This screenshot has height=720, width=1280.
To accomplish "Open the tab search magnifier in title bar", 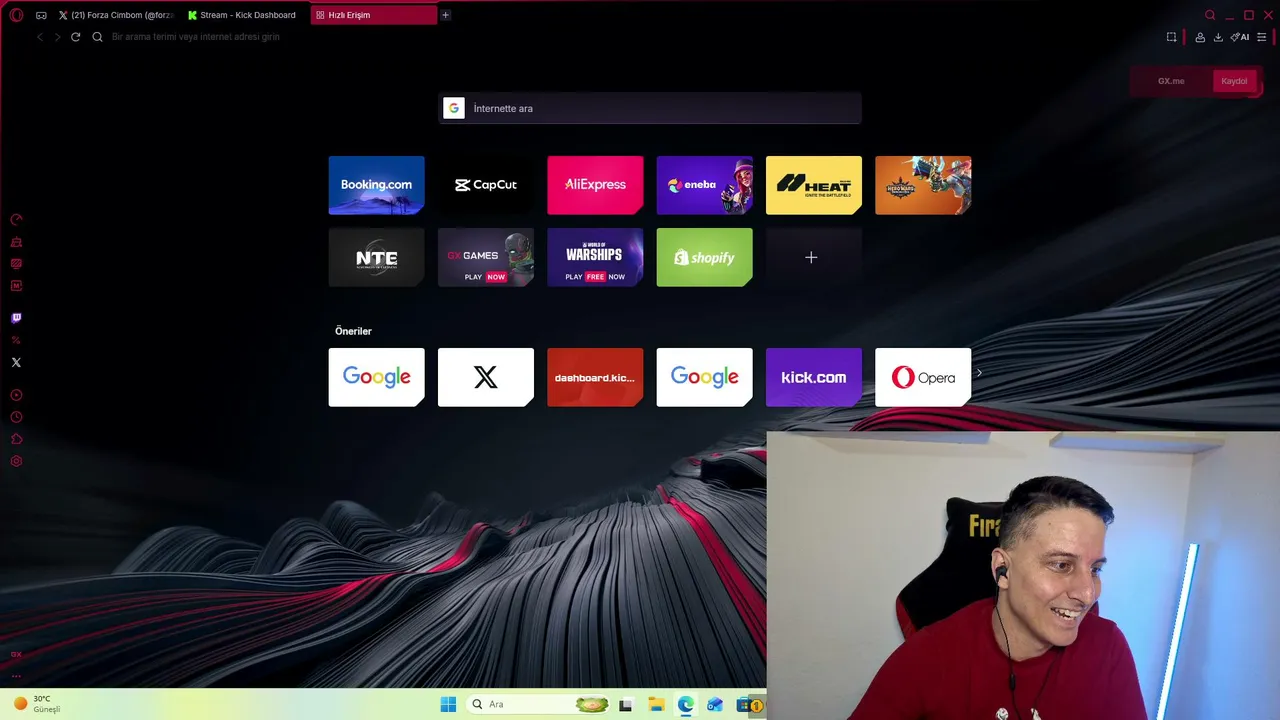I will pyautogui.click(x=1210, y=15).
